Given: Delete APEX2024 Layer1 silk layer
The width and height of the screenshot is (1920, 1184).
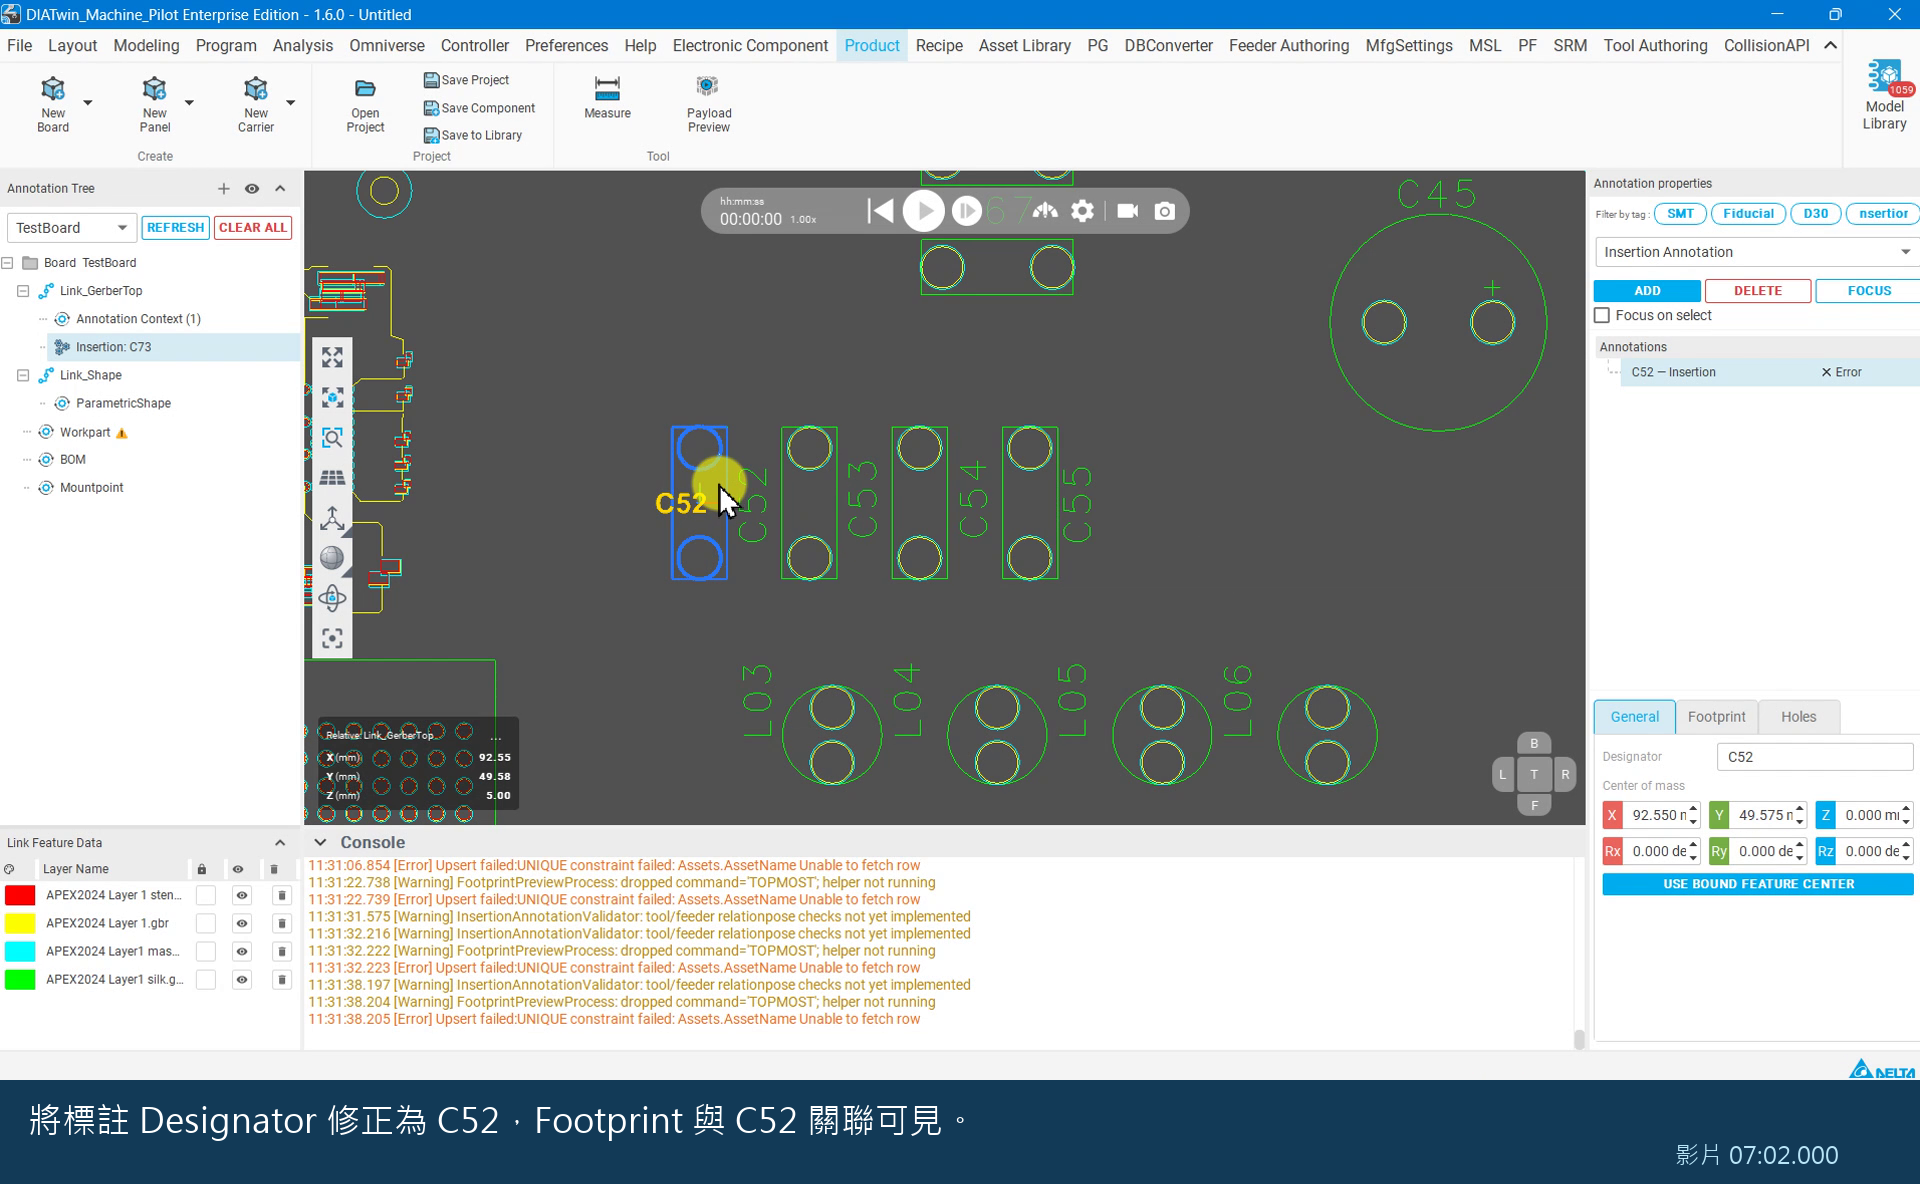Looking at the screenshot, I should tap(282, 980).
